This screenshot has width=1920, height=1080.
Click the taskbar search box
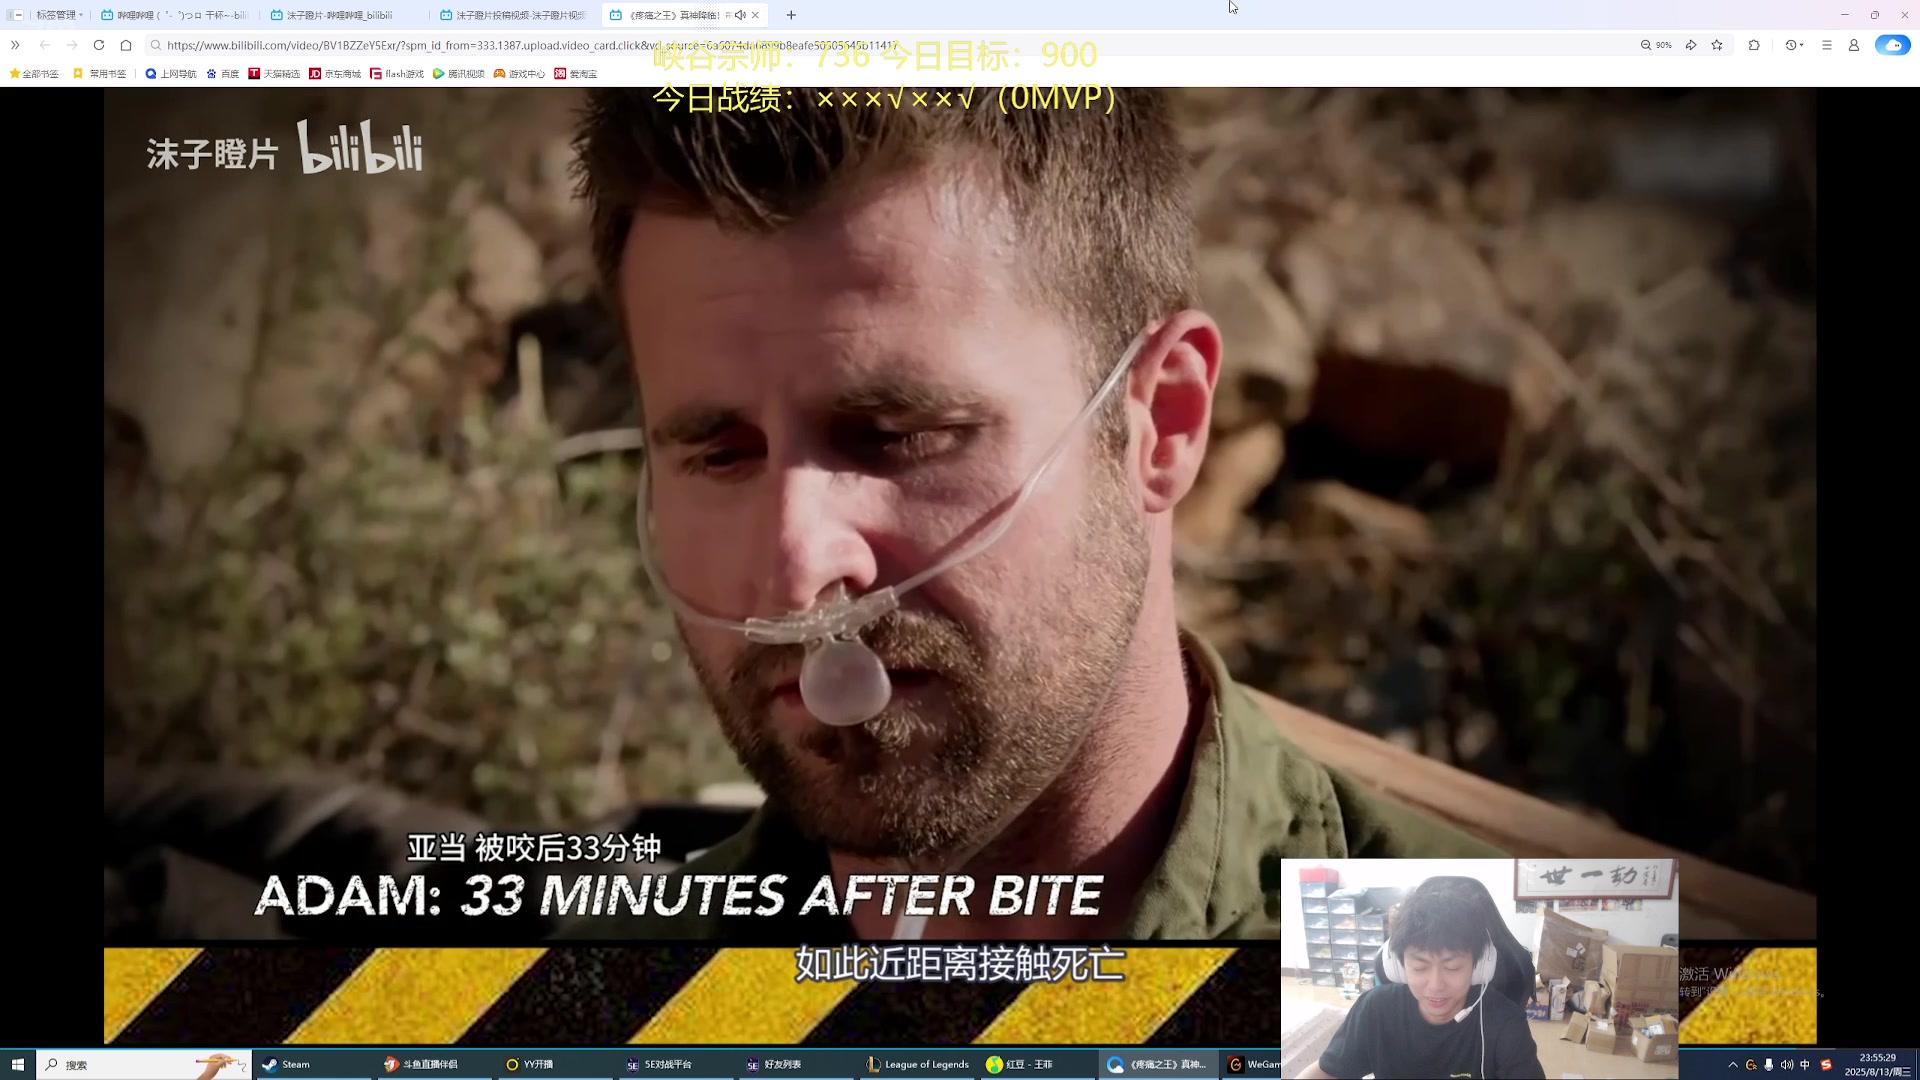143,1064
